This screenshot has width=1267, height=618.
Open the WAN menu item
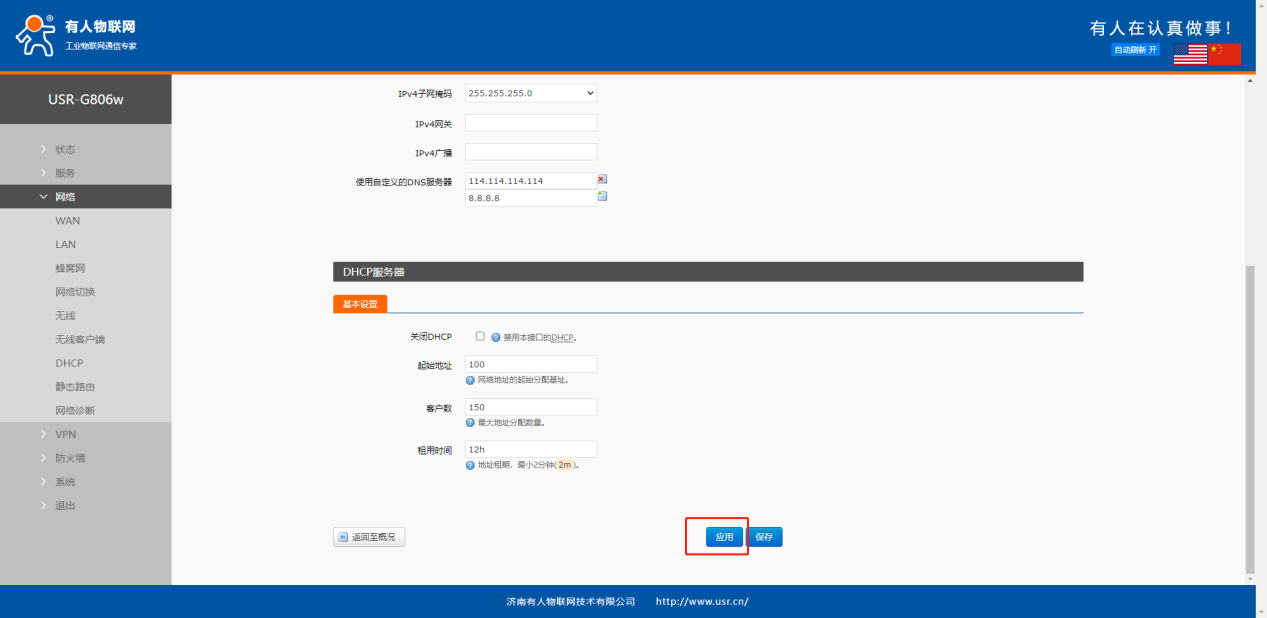(x=68, y=221)
